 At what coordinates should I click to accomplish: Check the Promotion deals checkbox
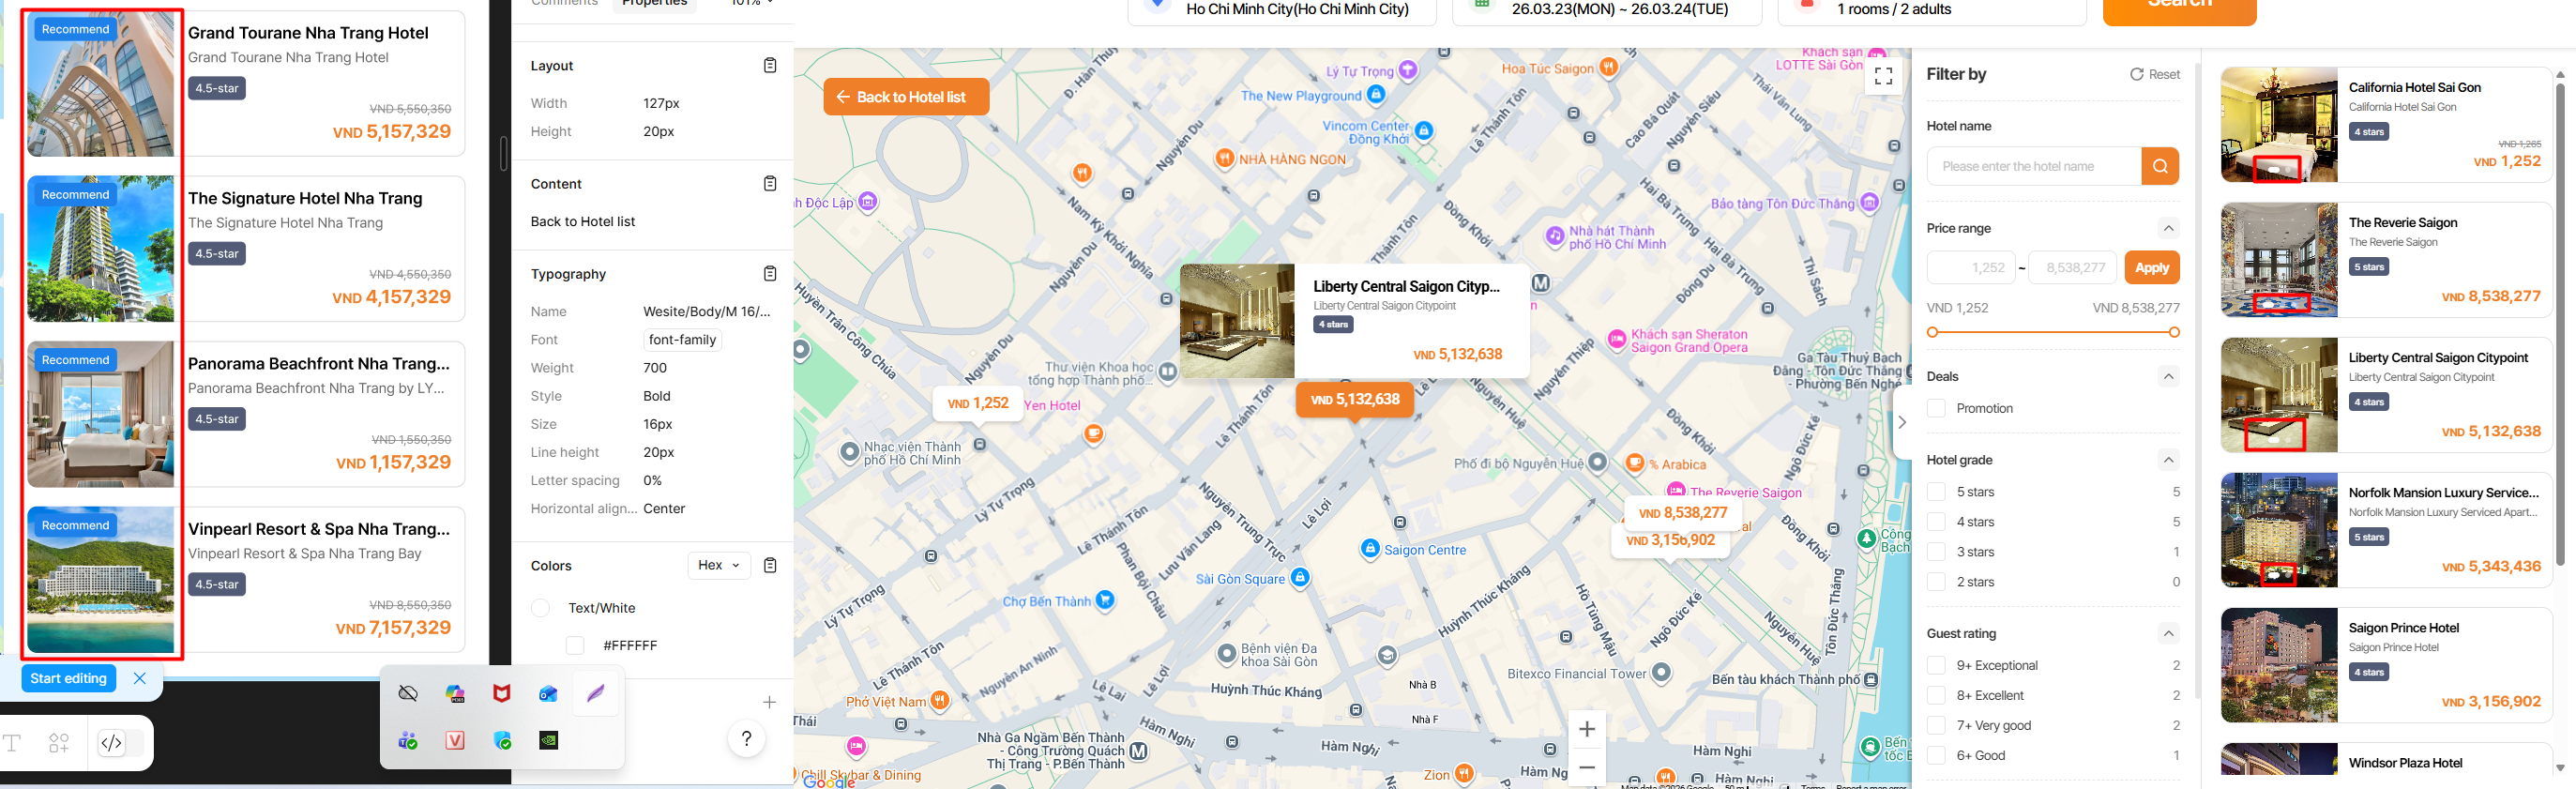[1936, 408]
